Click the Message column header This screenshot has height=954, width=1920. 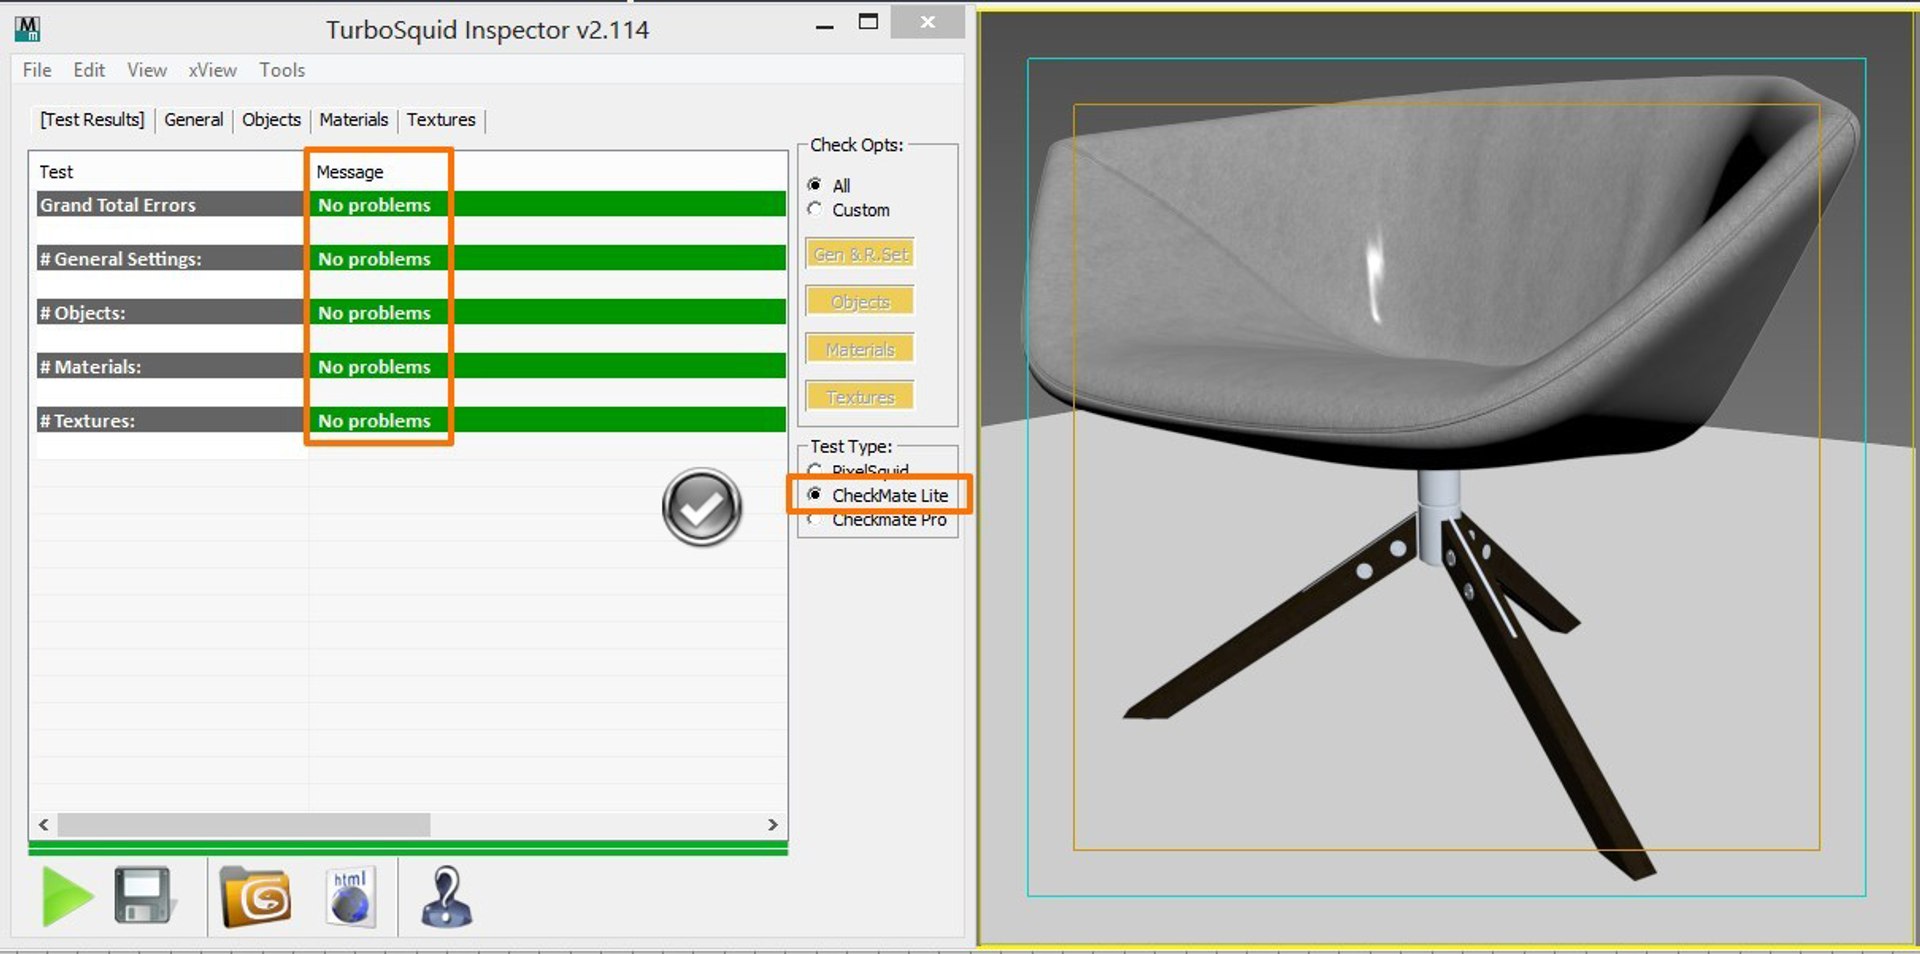point(350,172)
